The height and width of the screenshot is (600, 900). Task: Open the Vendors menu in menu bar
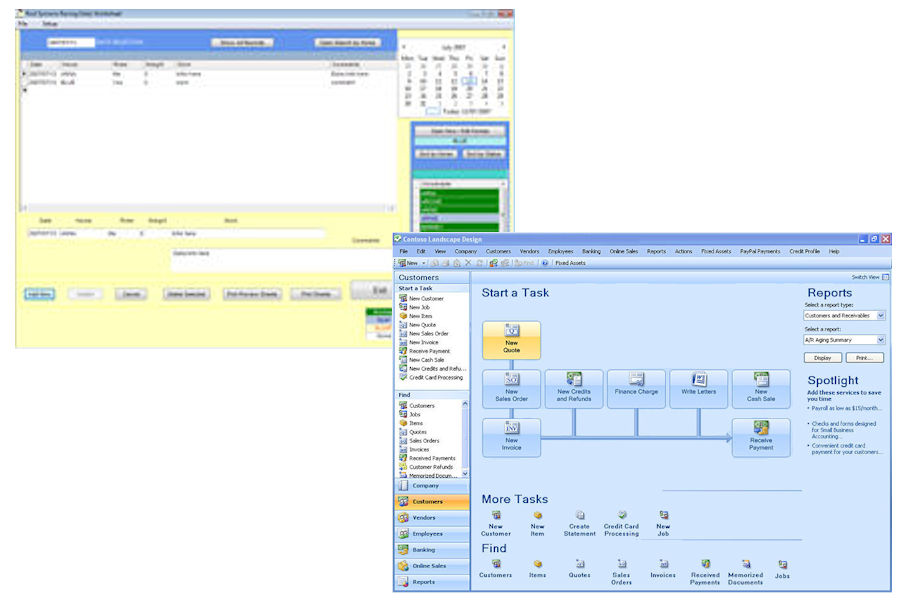[x=529, y=251]
